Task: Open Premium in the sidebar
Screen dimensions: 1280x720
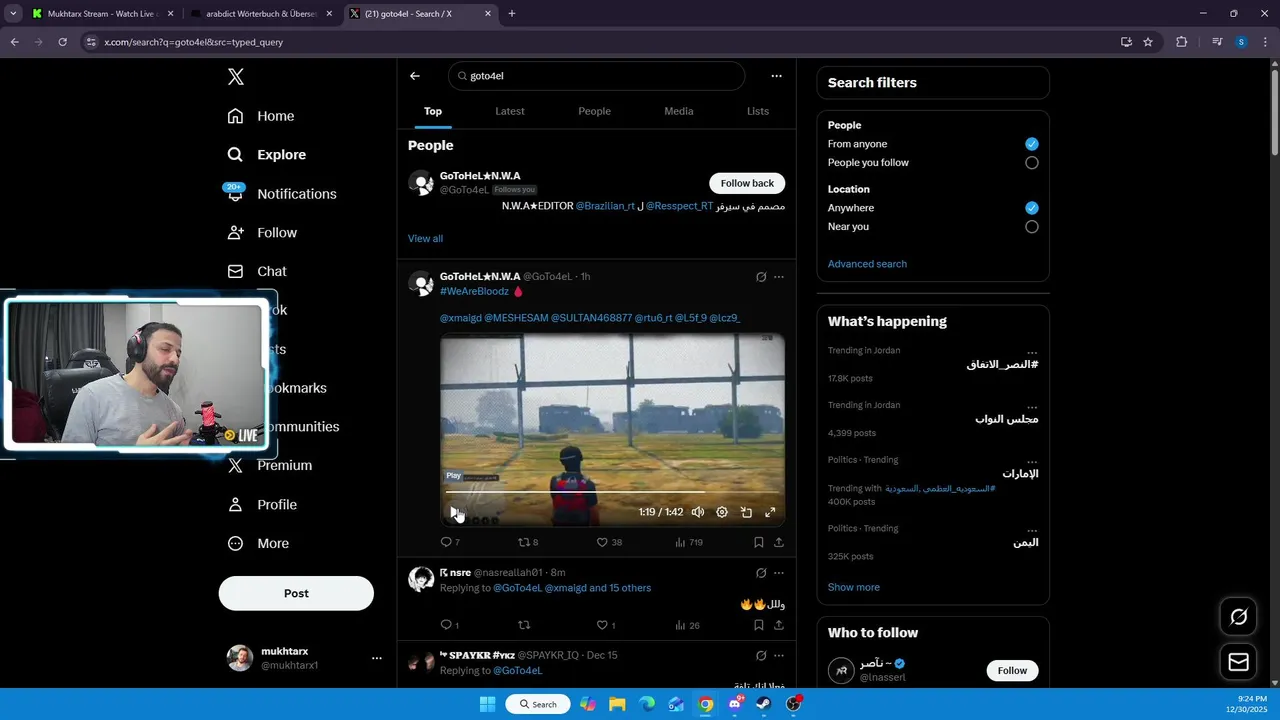Action: [270, 466]
